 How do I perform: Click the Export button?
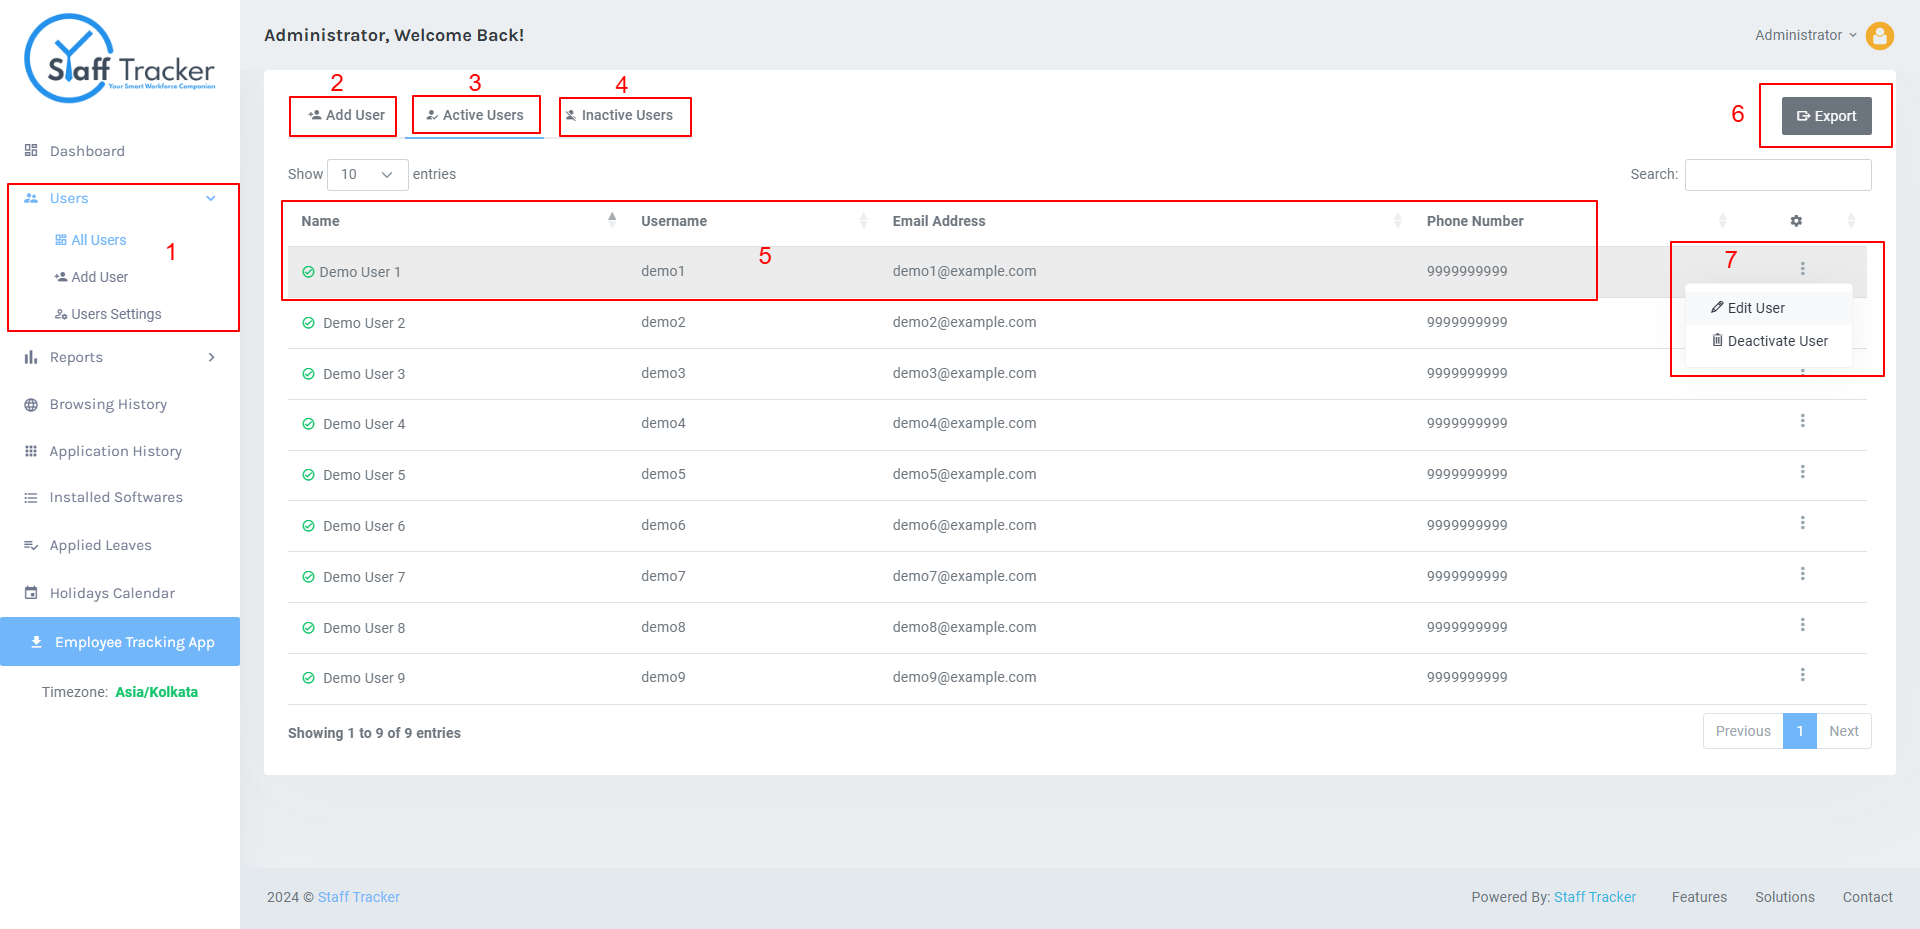point(1826,116)
